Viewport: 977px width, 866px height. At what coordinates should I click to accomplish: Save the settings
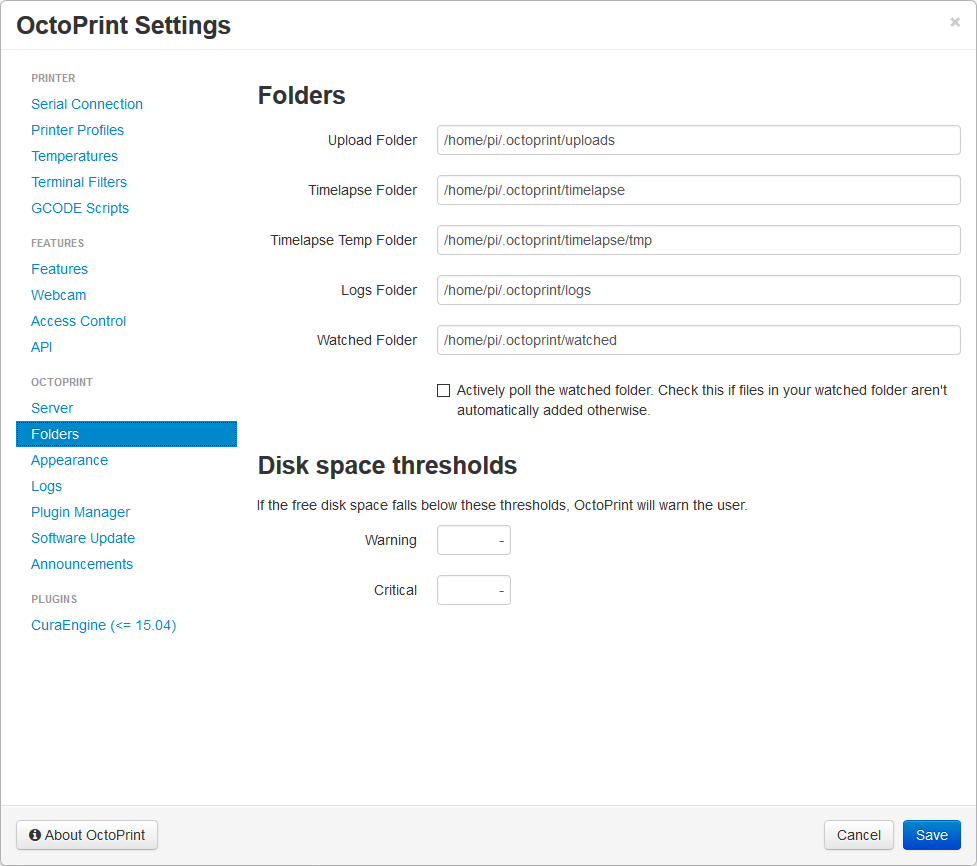pos(932,835)
